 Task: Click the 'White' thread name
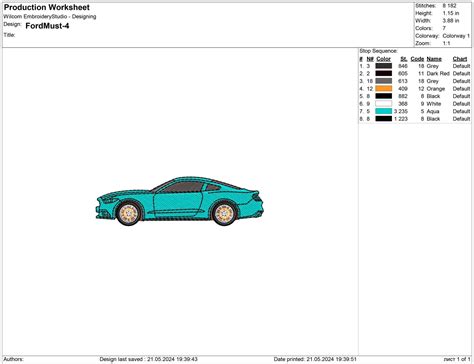(x=434, y=104)
